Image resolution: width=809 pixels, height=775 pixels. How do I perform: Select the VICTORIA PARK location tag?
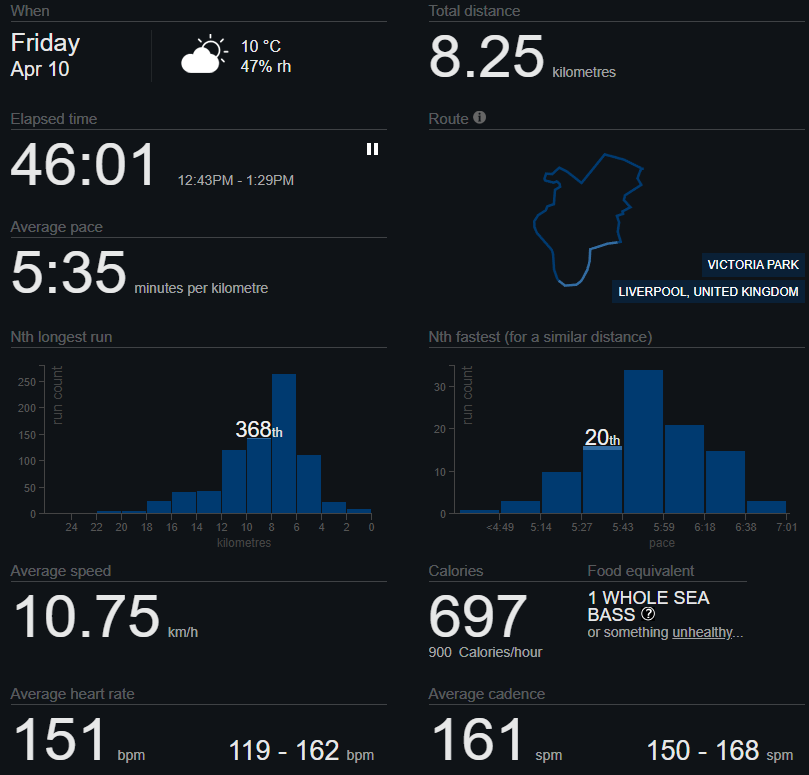[752, 265]
